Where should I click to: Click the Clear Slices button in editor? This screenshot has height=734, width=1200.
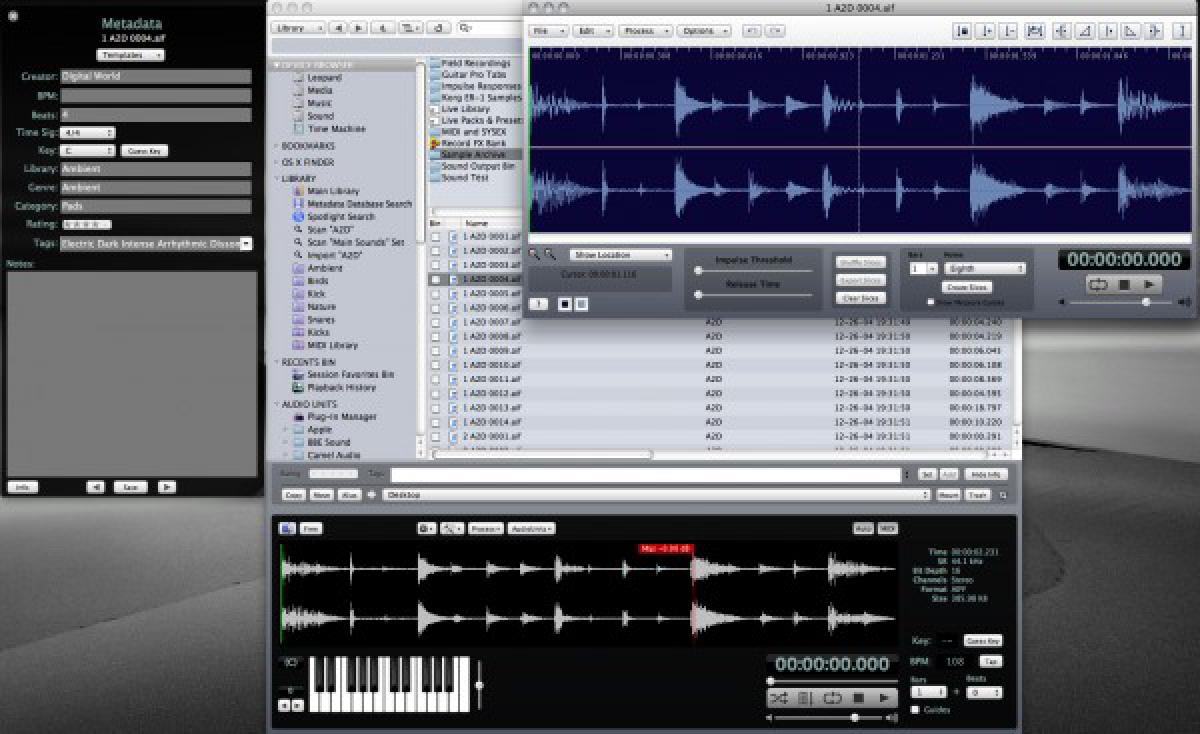[x=861, y=298]
